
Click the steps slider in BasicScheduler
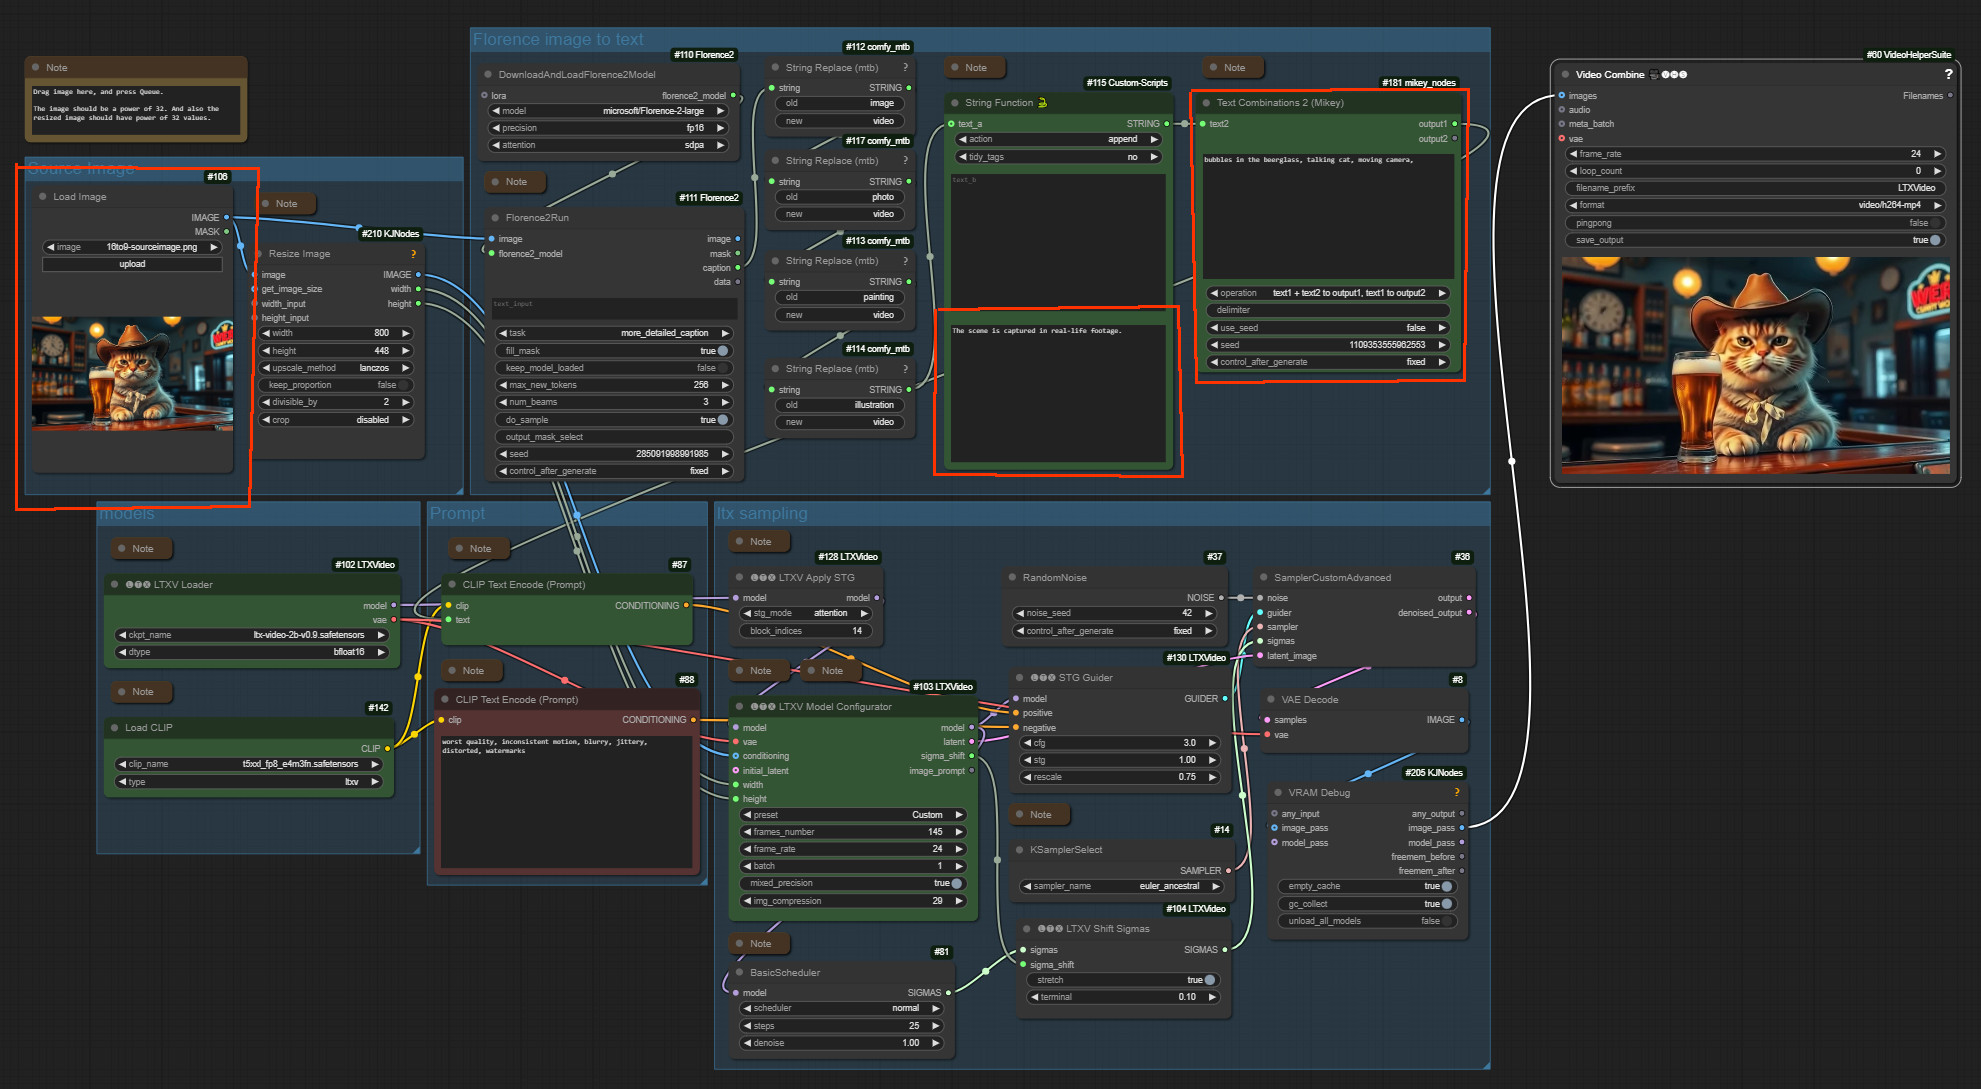pos(842,1026)
